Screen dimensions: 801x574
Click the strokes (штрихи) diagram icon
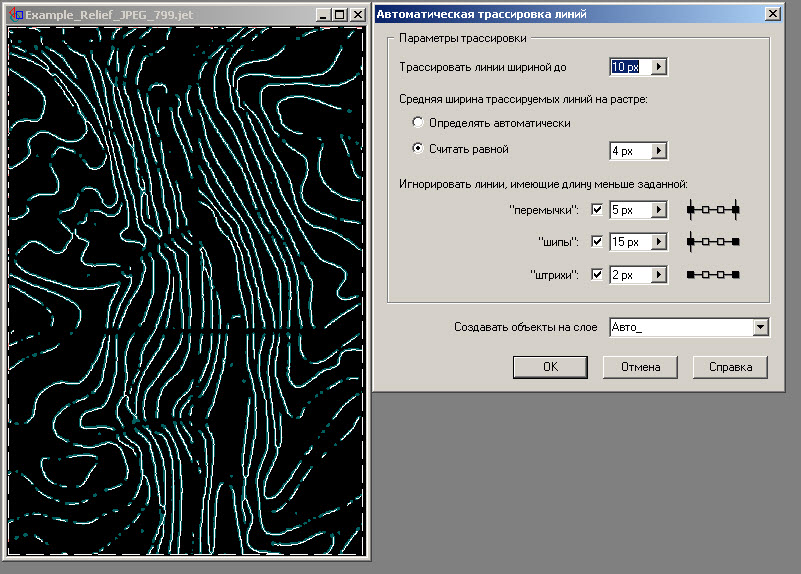(713, 275)
